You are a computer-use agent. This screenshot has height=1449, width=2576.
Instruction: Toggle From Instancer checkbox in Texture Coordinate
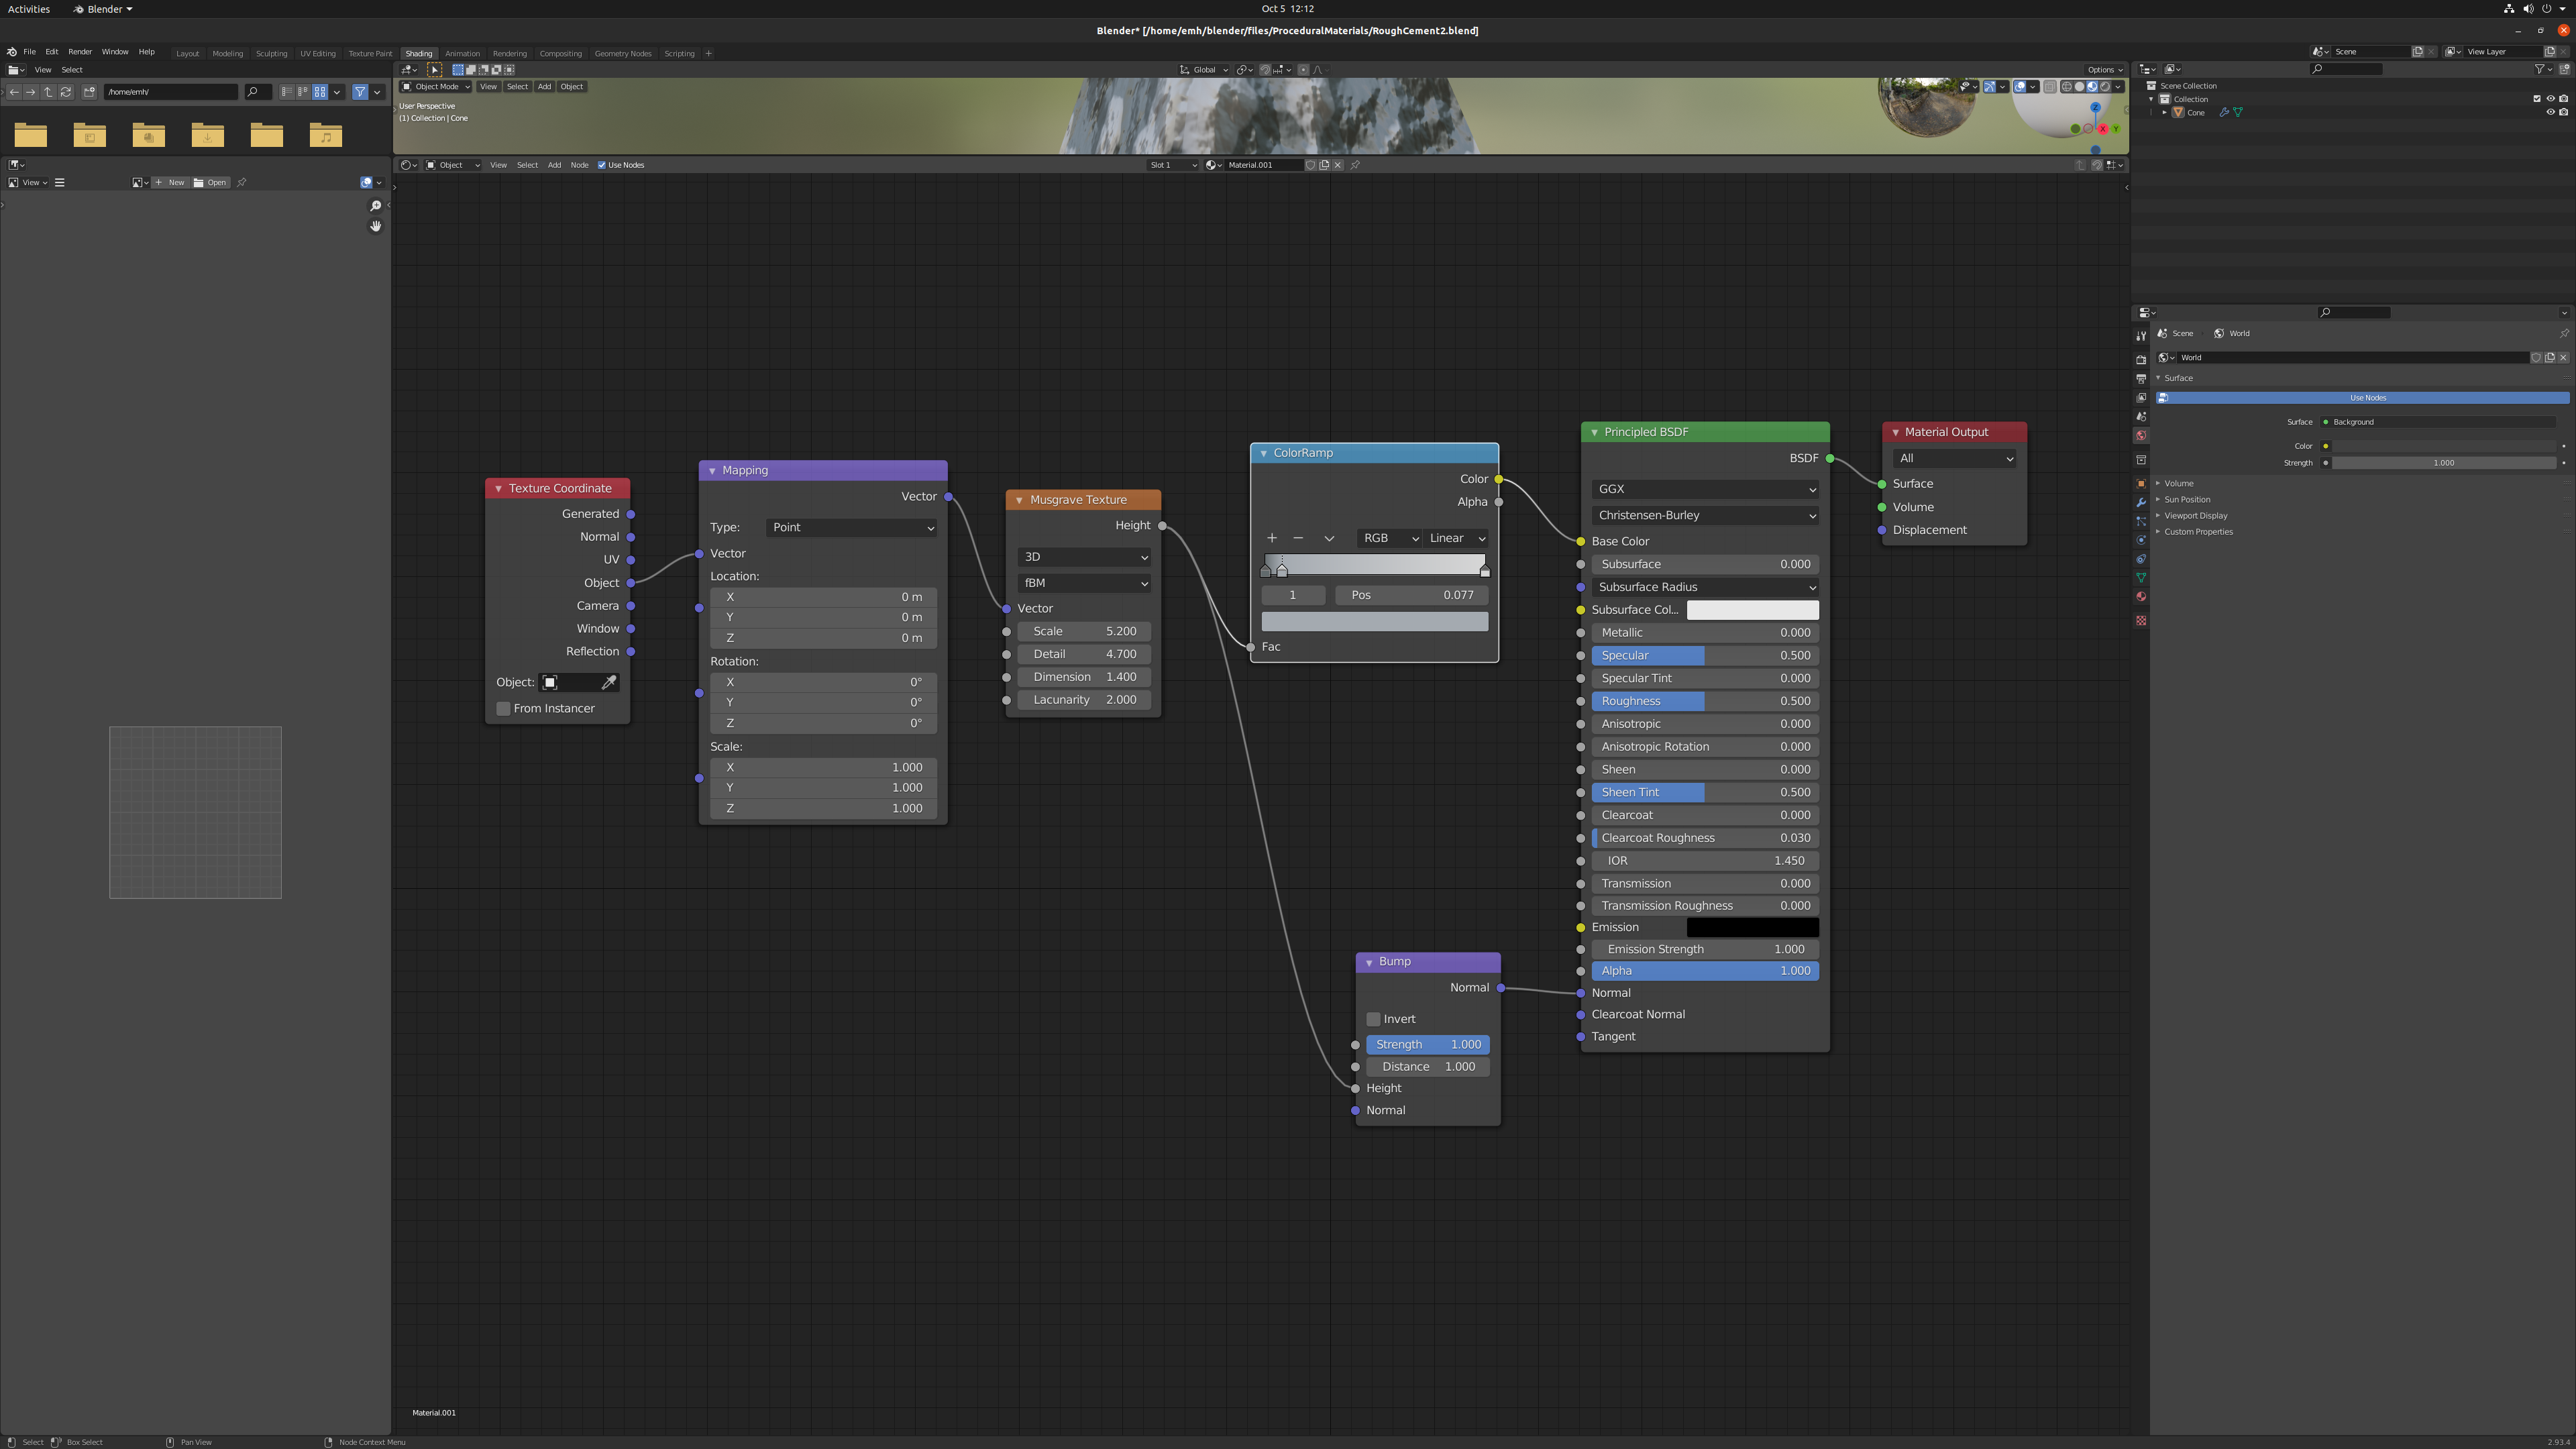pyautogui.click(x=504, y=708)
